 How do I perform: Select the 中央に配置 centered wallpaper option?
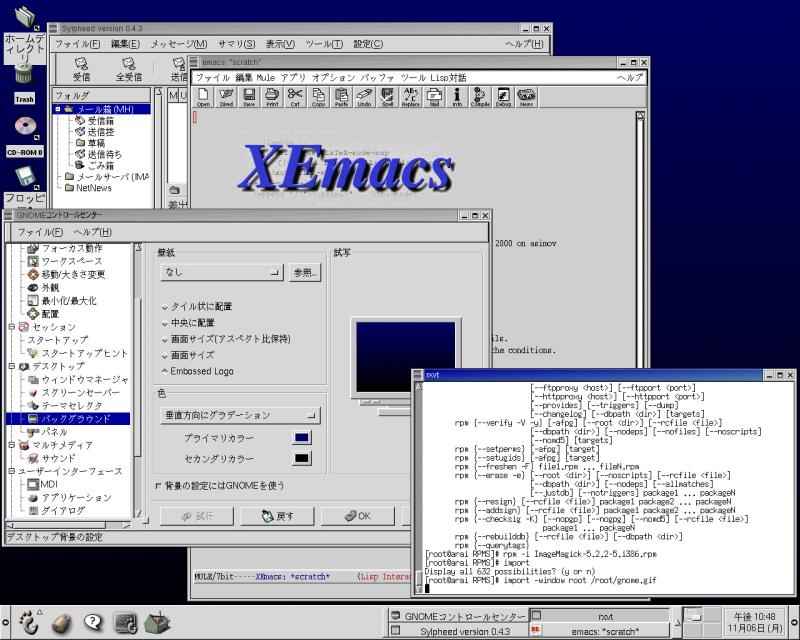pyautogui.click(x=188, y=323)
